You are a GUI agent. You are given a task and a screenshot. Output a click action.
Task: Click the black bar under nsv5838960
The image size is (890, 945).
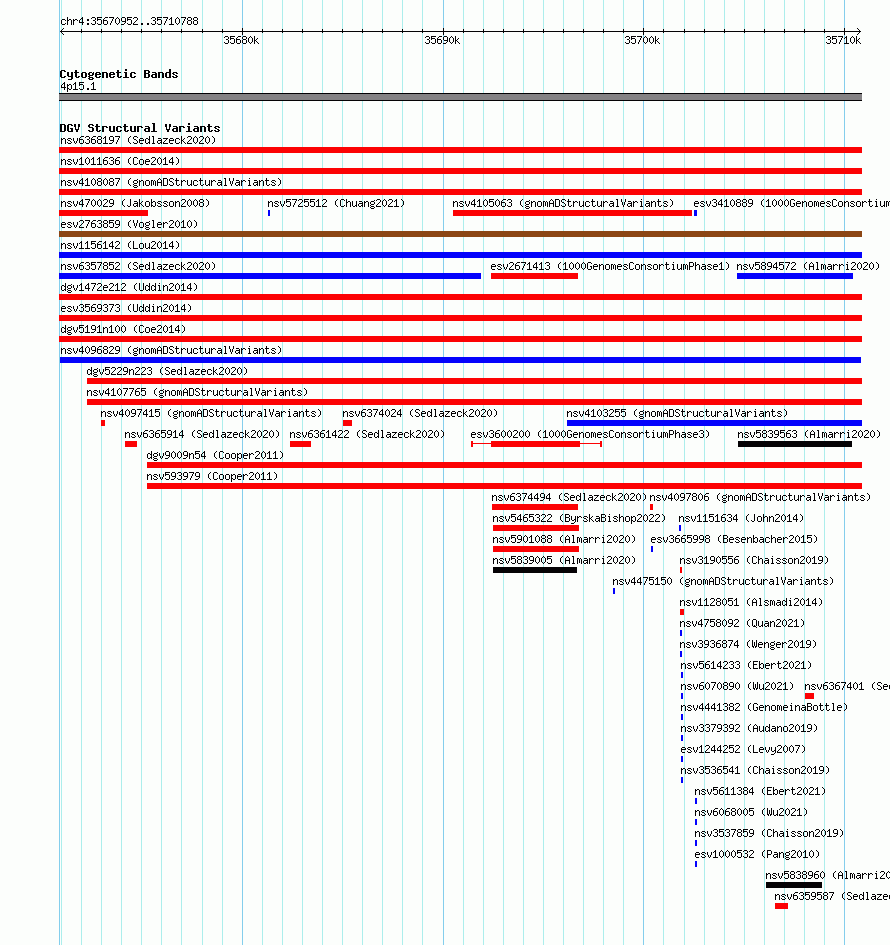[794, 885]
